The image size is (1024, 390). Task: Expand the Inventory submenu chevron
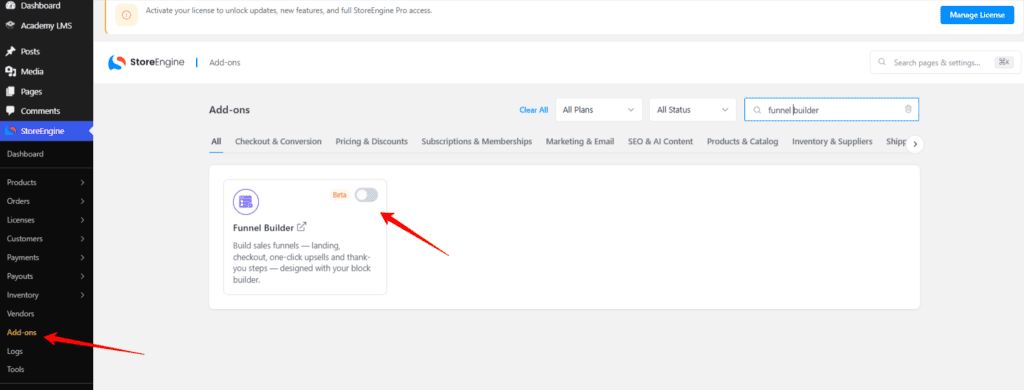82,295
